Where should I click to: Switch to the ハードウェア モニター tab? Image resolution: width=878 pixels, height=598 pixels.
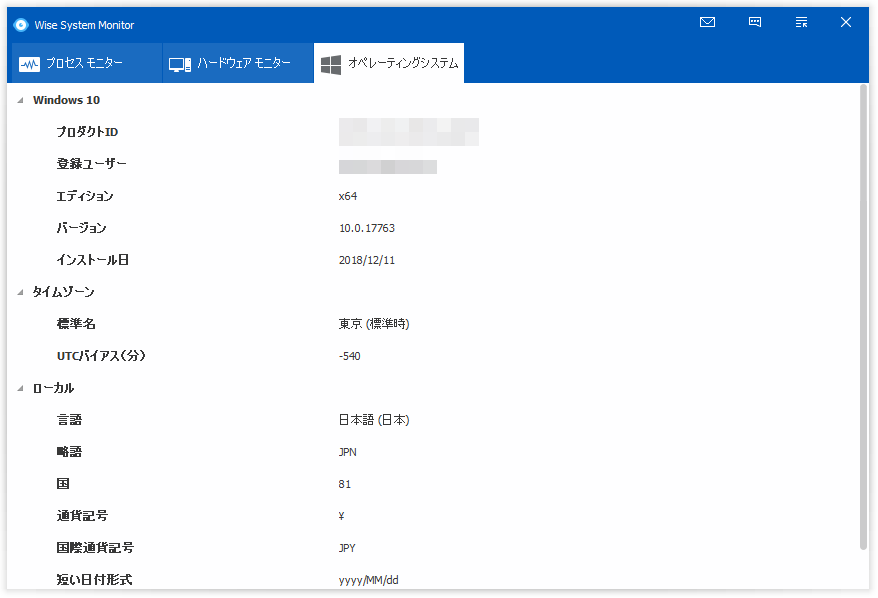[238, 63]
